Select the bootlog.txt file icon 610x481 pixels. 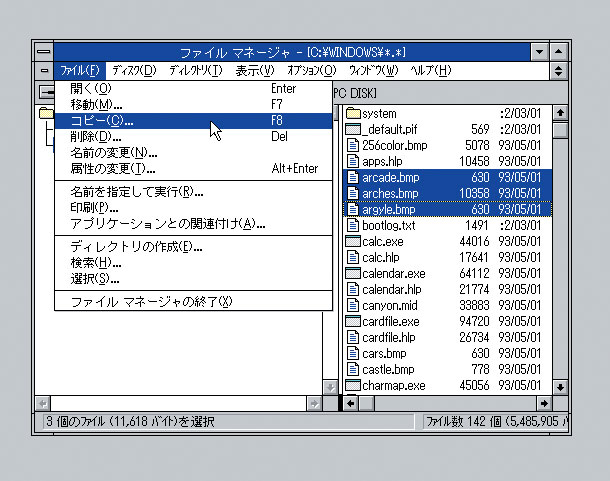(x=353, y=225)
